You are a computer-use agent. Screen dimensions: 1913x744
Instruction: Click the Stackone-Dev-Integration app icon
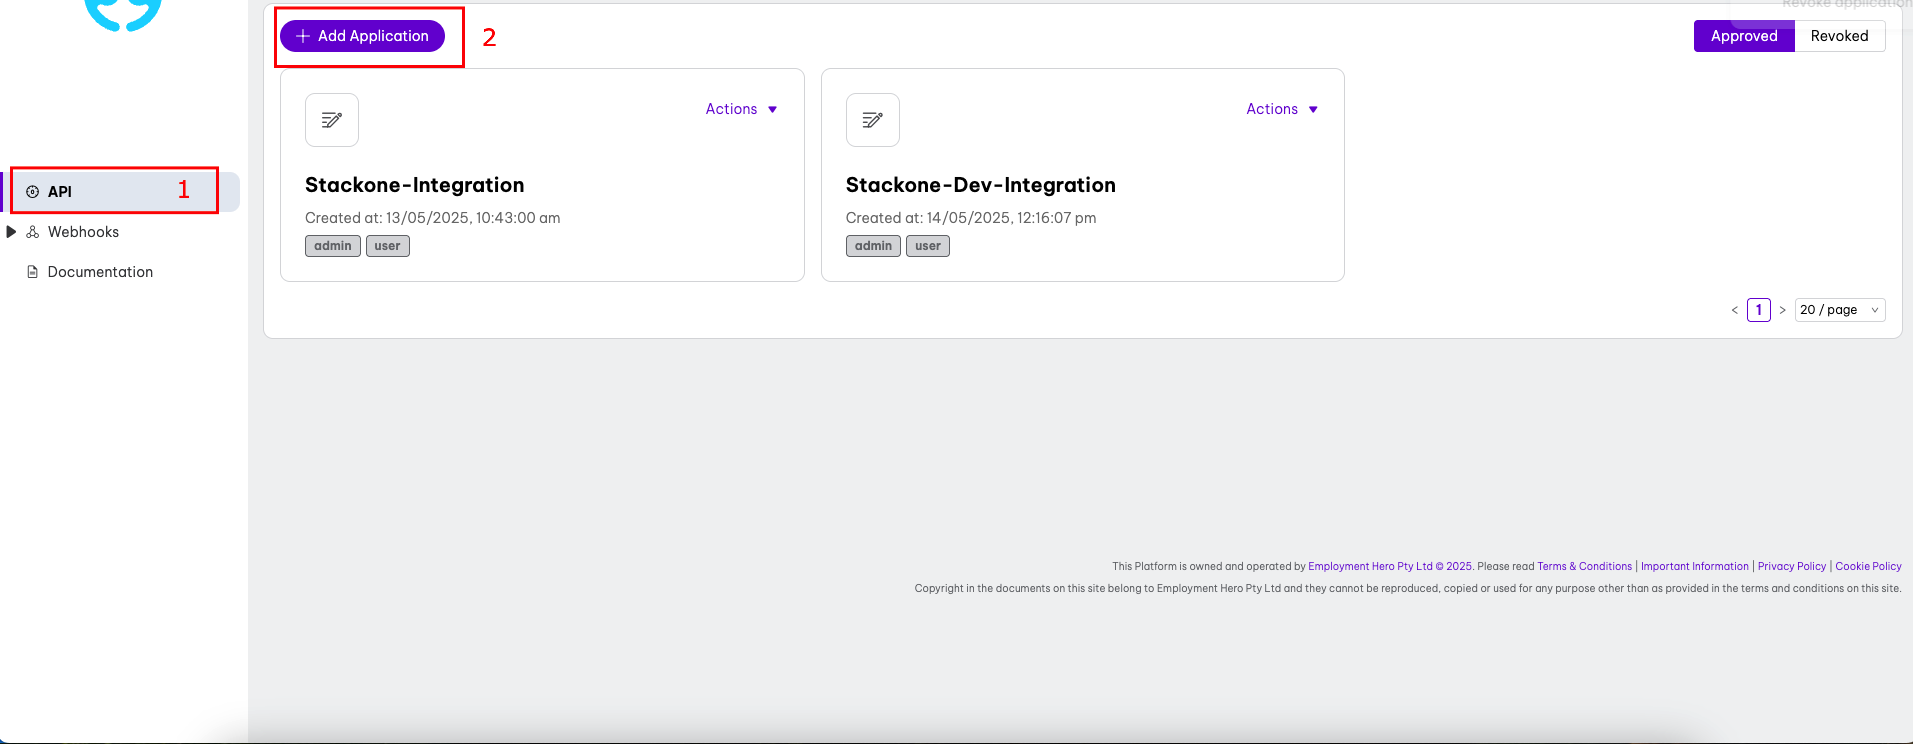873,120
